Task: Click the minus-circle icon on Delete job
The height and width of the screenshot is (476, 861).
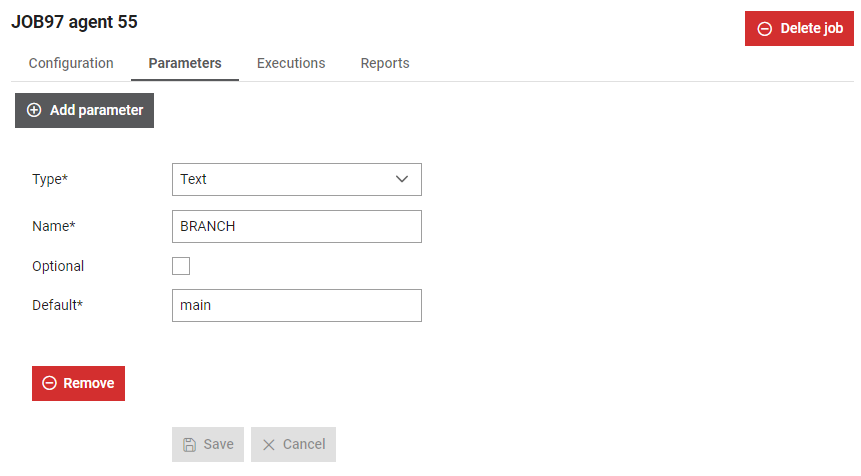Action: (x=764, y=29)
